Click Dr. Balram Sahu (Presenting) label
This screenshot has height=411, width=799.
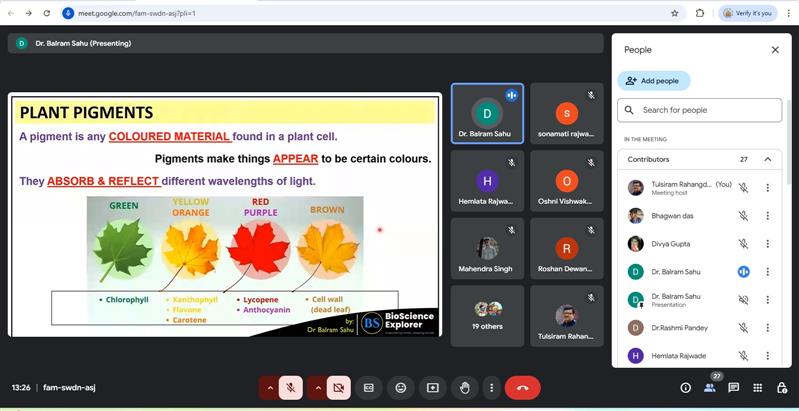click(x=83, y=43)
